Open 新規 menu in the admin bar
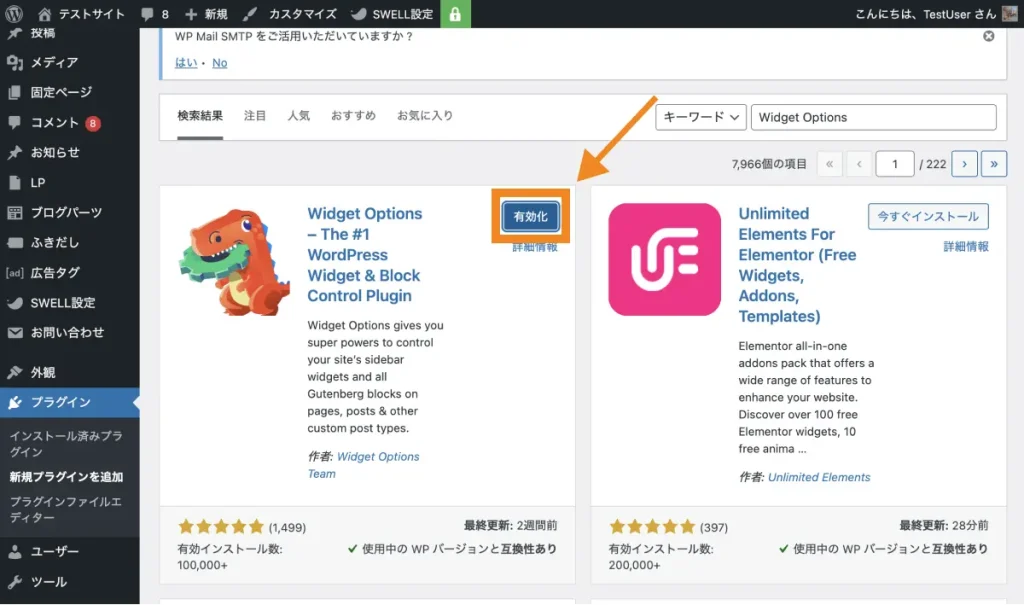The width and height of the screenshot is (1024, 605). [x=207, y=14]
